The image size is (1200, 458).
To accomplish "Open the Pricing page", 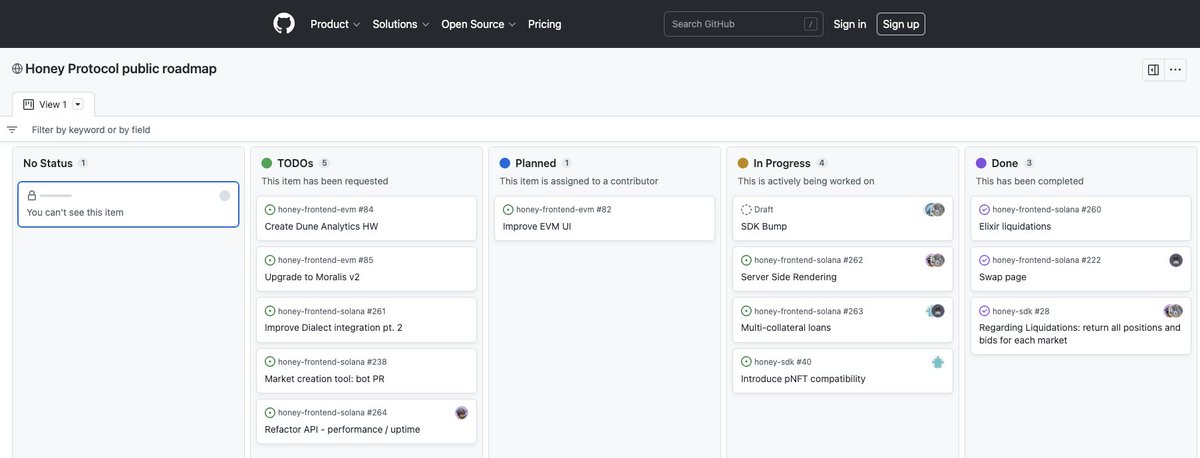I will coord(545,24).
